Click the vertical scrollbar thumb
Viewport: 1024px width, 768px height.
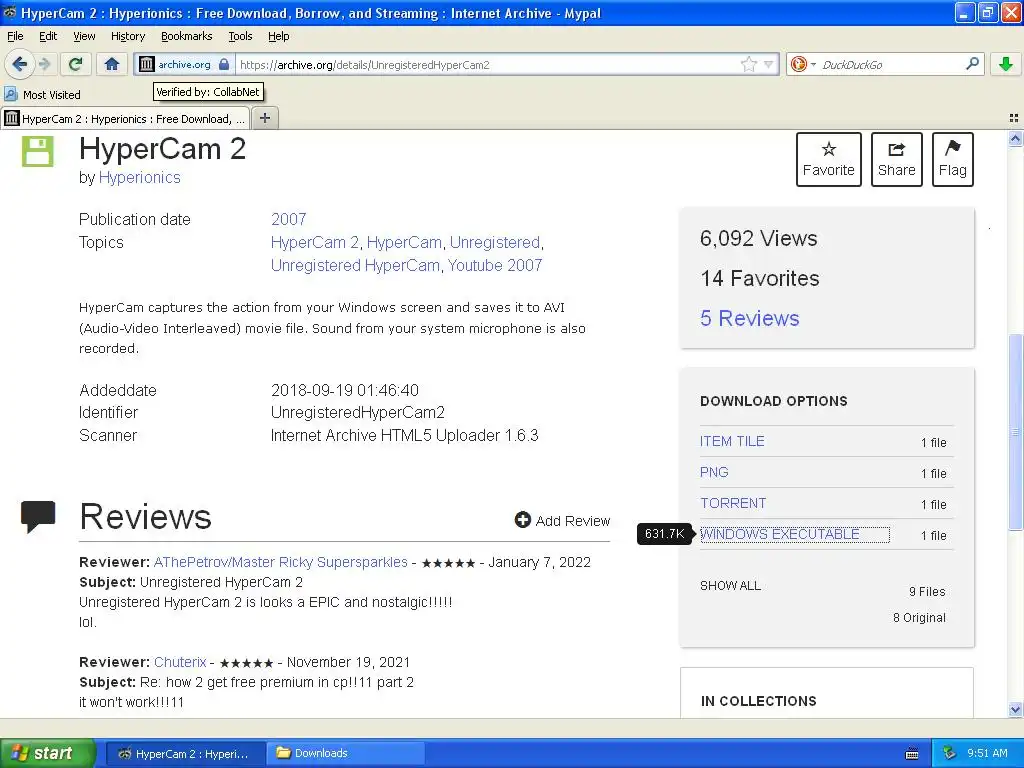1015,432
